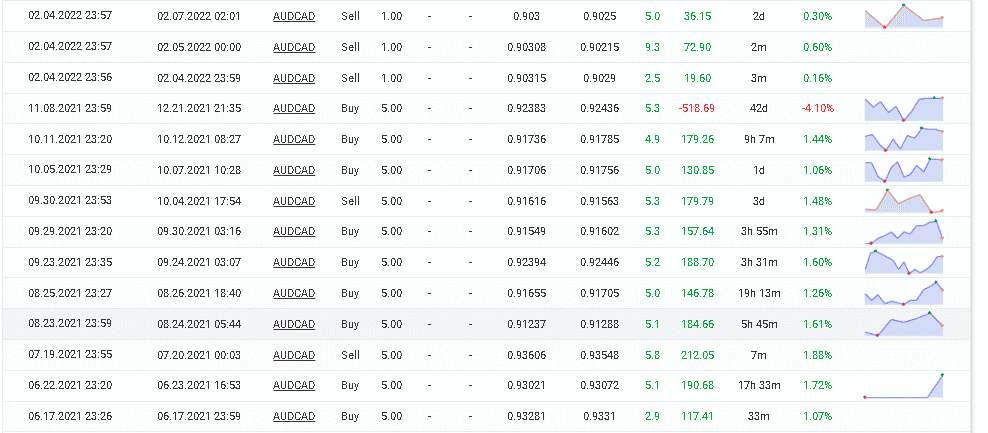View sparkline chart for 1.06% gain trade
Viewport: 988px width, 433px height.
pyautogui.click(x=904, y=170)
